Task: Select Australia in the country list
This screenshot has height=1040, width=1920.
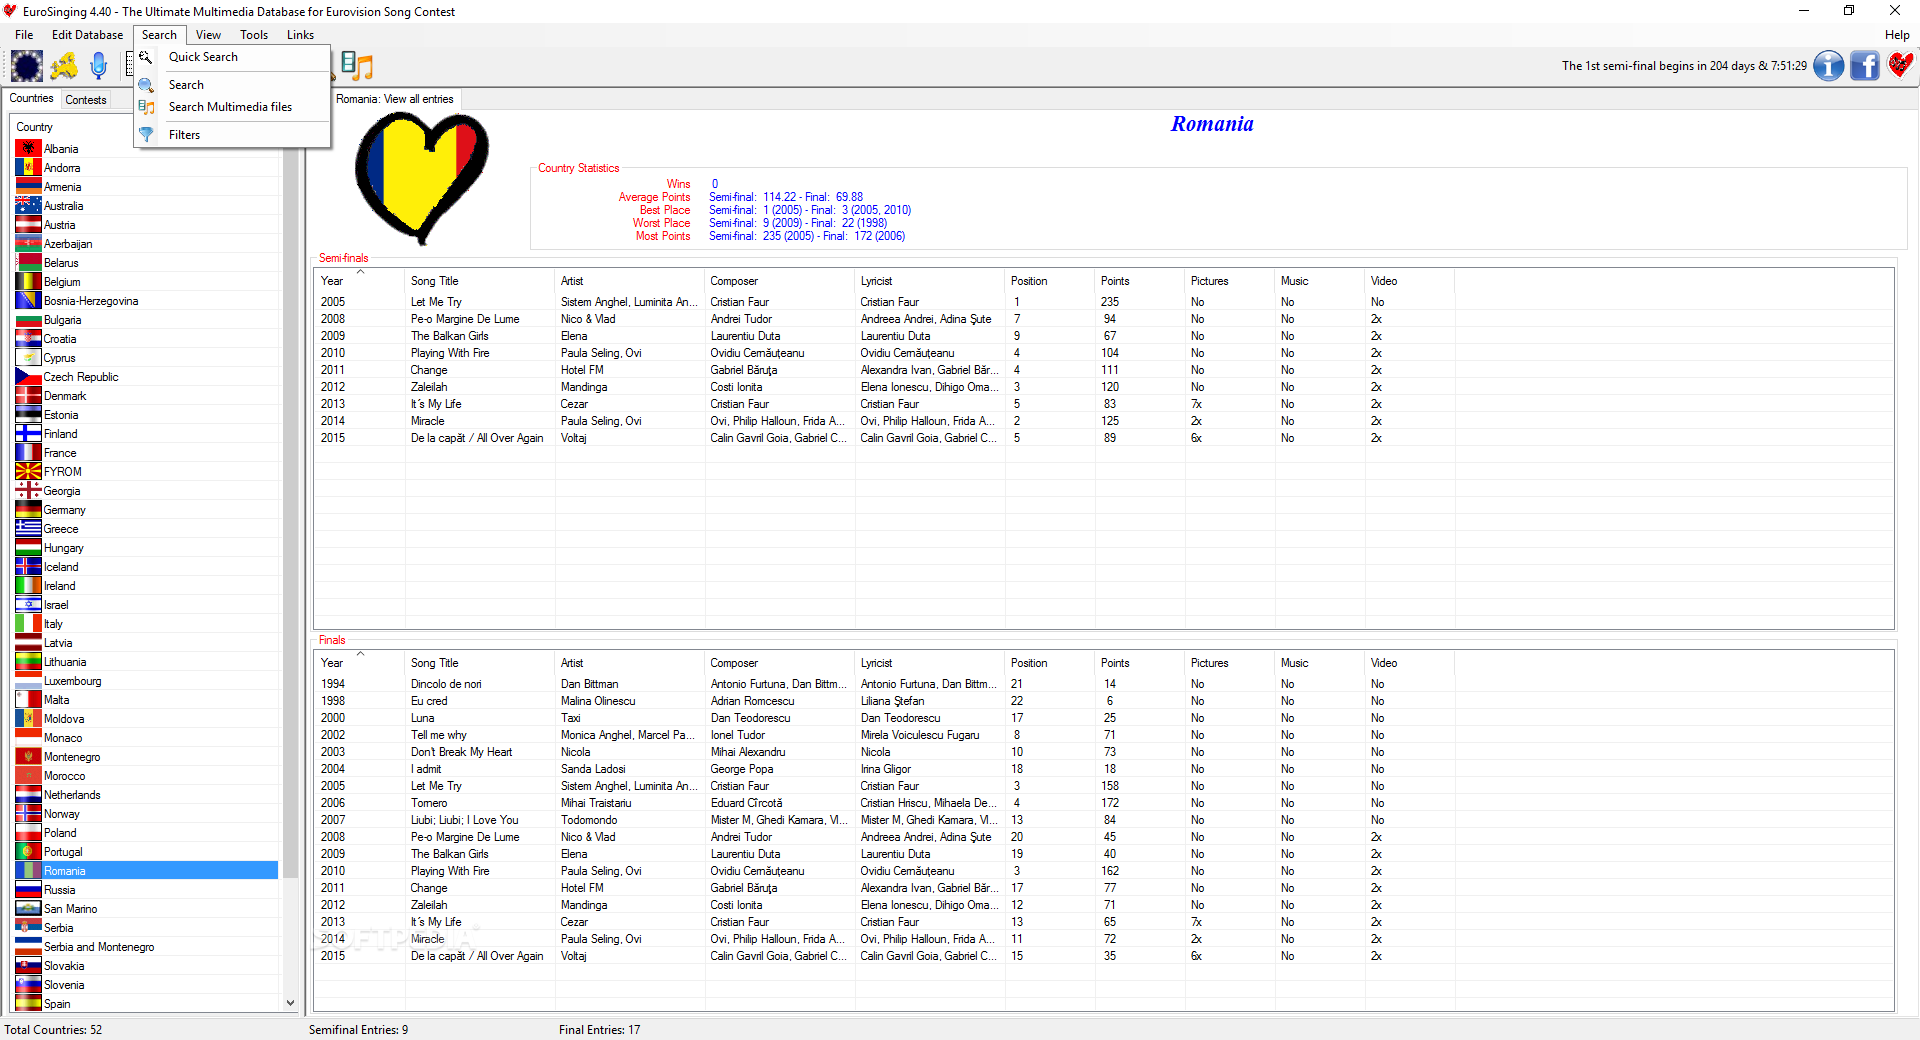Action: tap(147, 206)
